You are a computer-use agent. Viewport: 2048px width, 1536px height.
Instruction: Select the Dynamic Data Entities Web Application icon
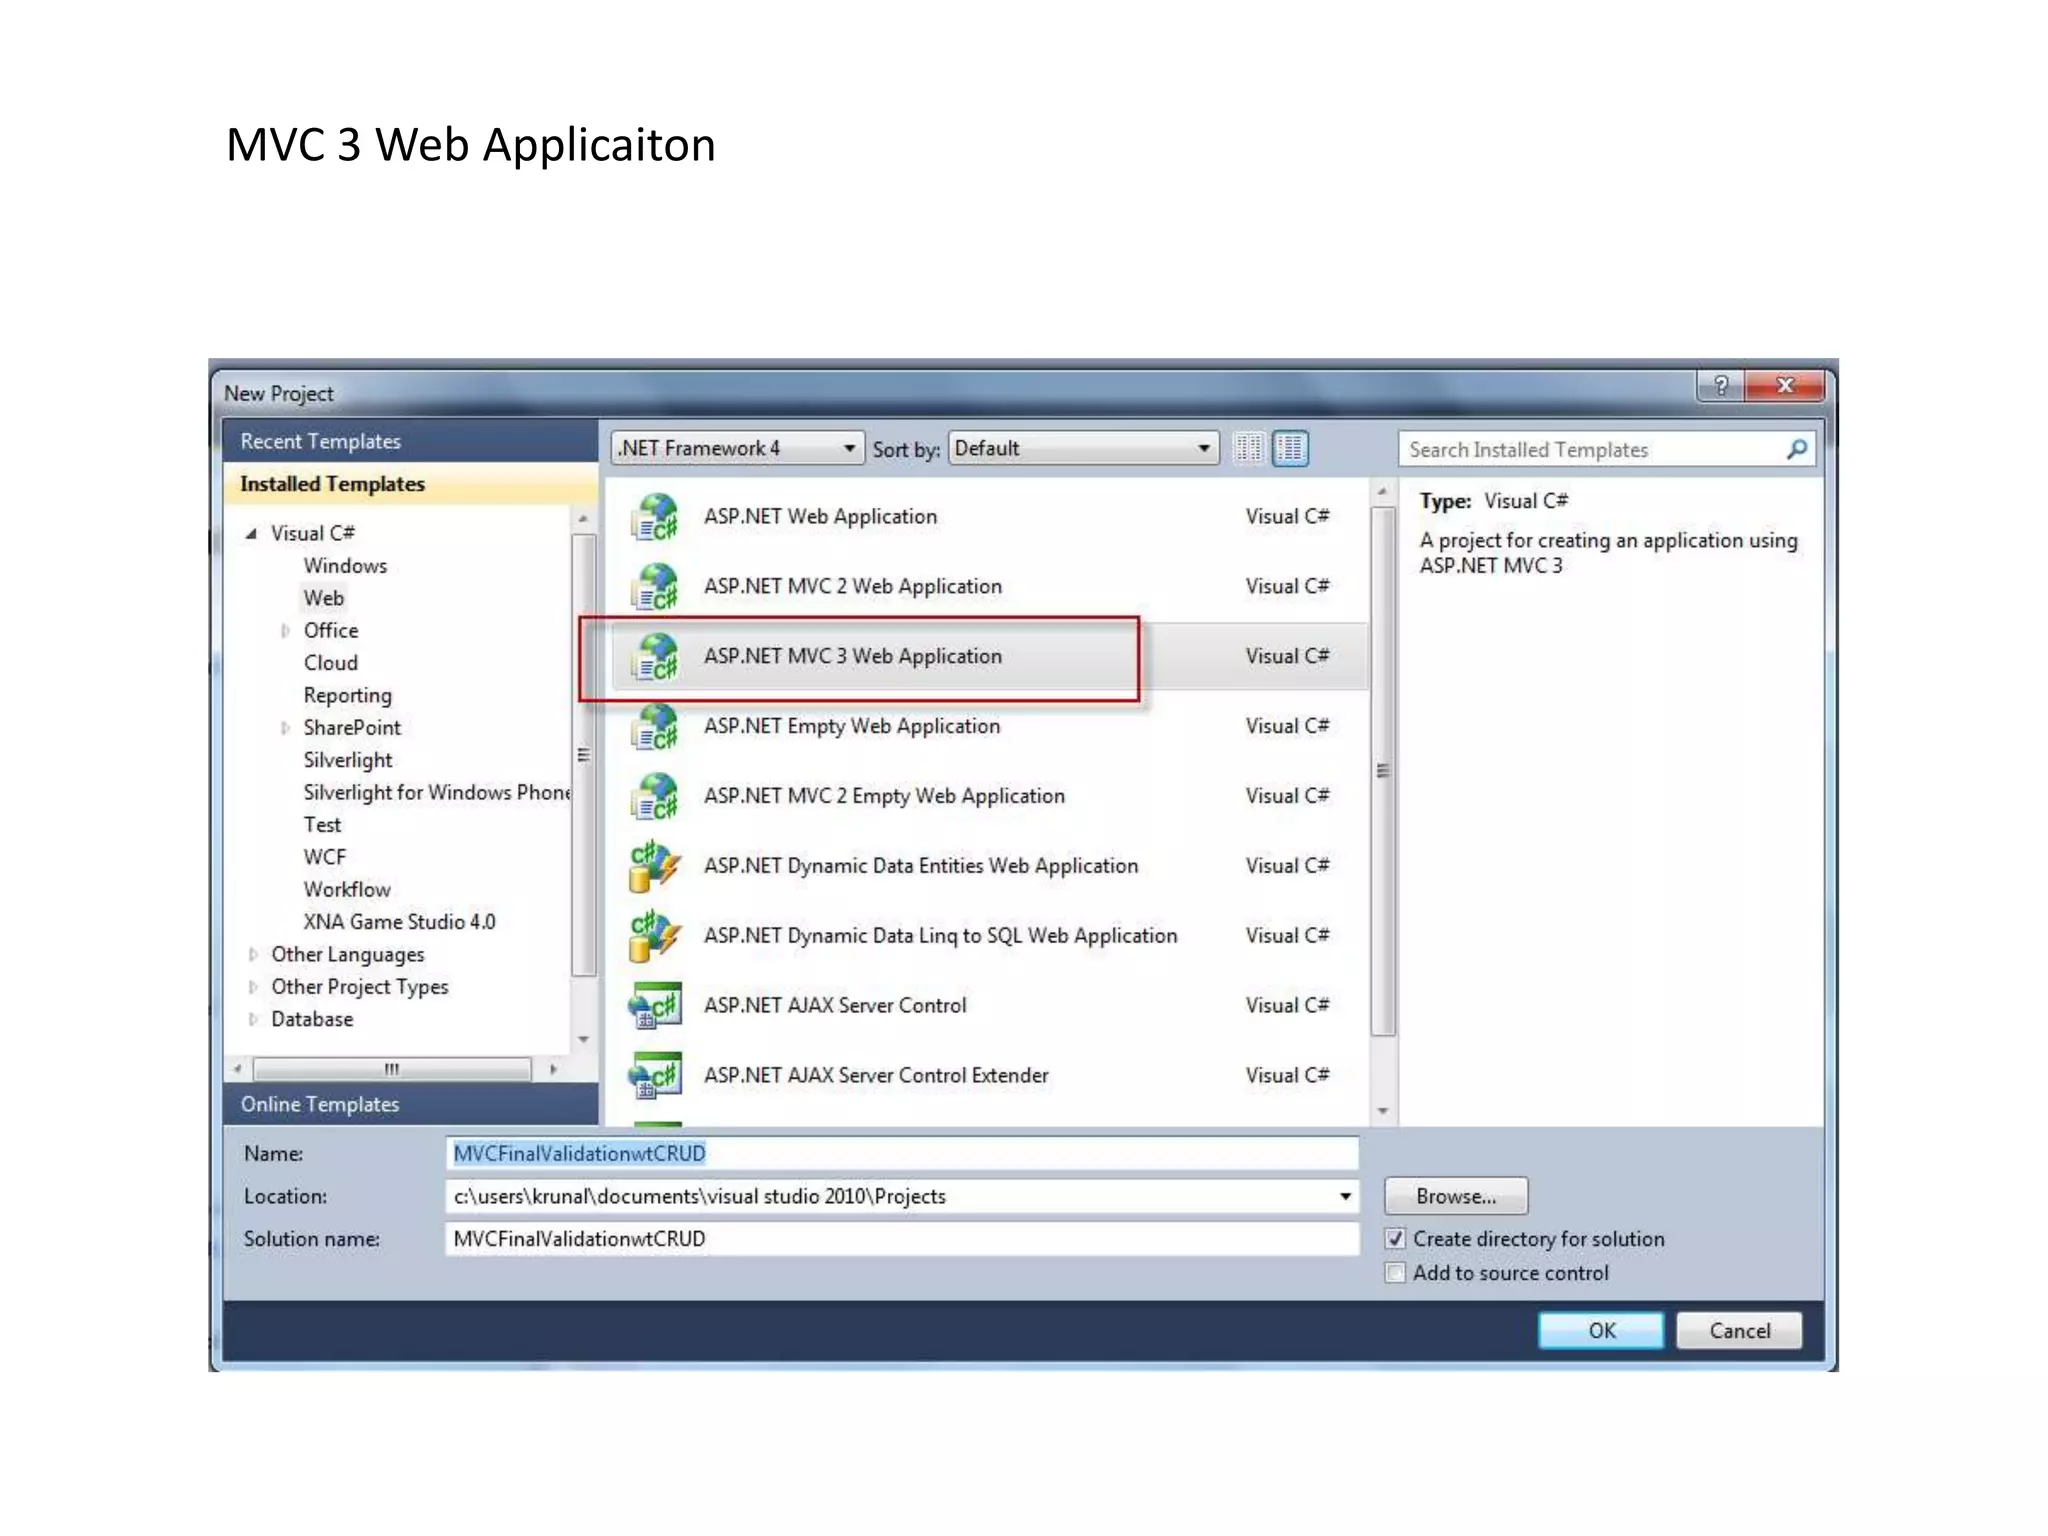point(655,866)
